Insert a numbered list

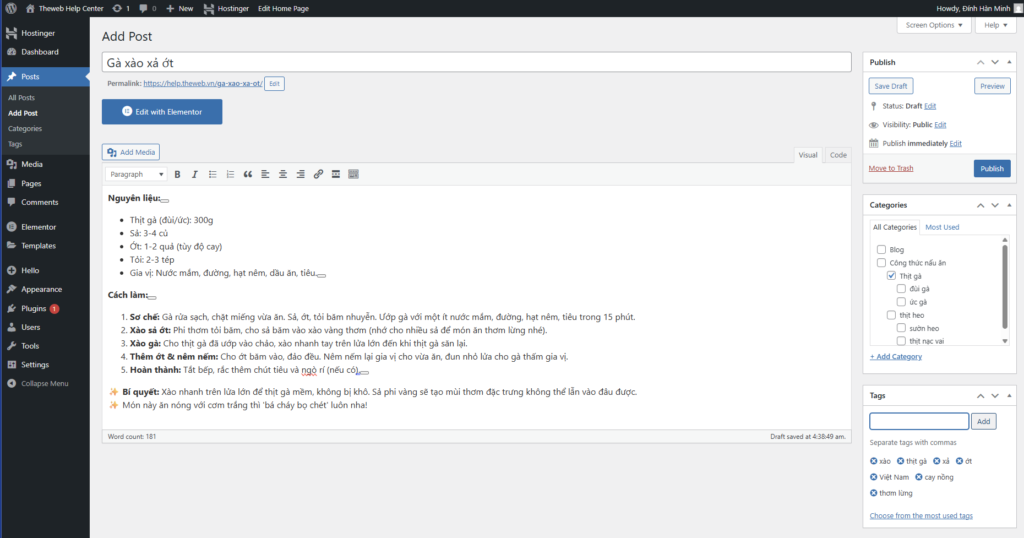pyautogui.click(x=229, y=174)
